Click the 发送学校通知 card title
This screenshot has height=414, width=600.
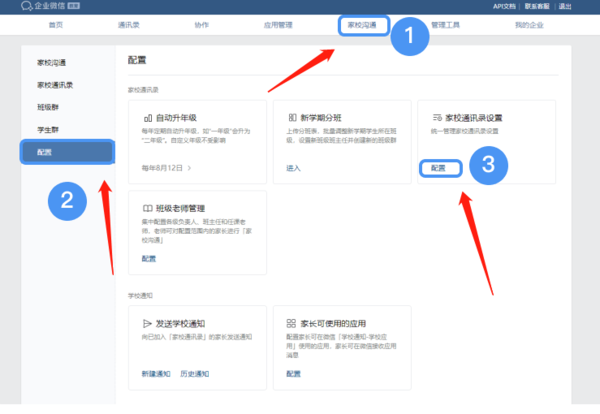[181, 324]
